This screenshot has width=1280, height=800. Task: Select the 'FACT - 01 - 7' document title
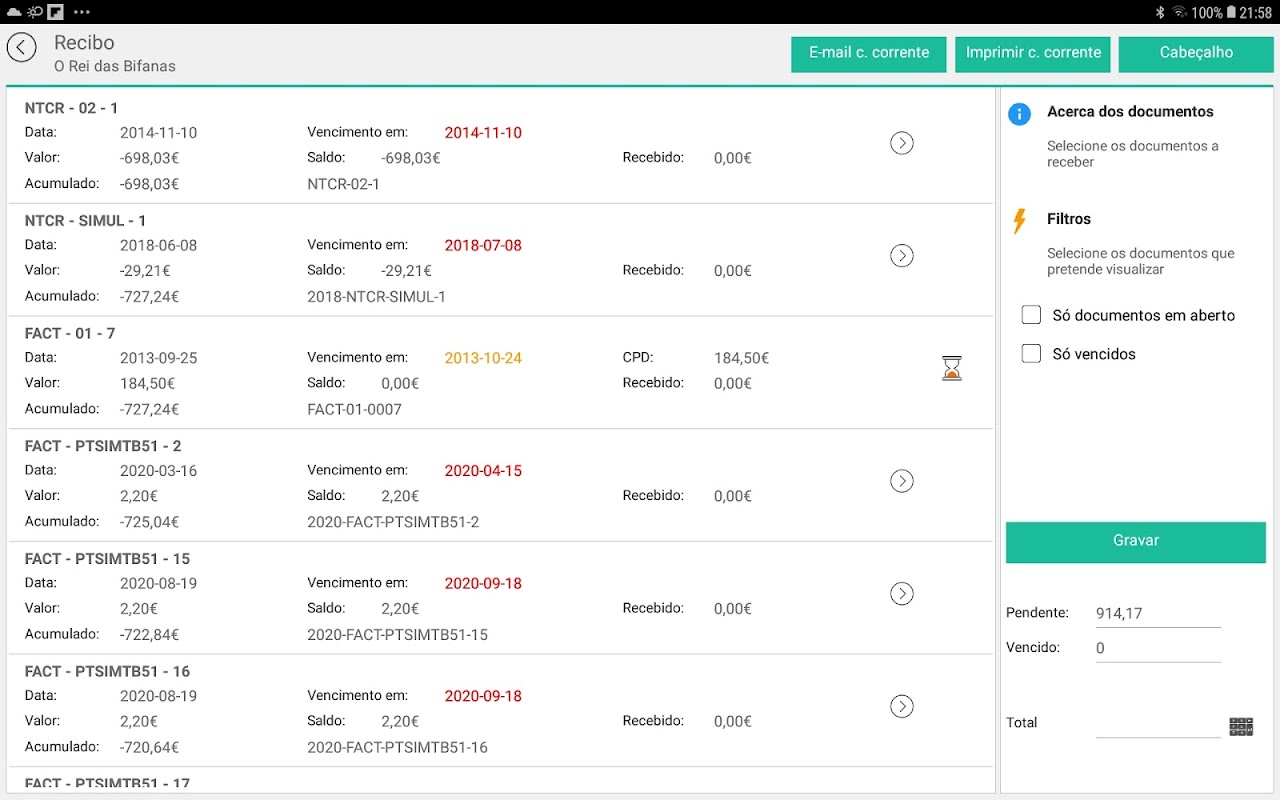click(x=70, y=333)
